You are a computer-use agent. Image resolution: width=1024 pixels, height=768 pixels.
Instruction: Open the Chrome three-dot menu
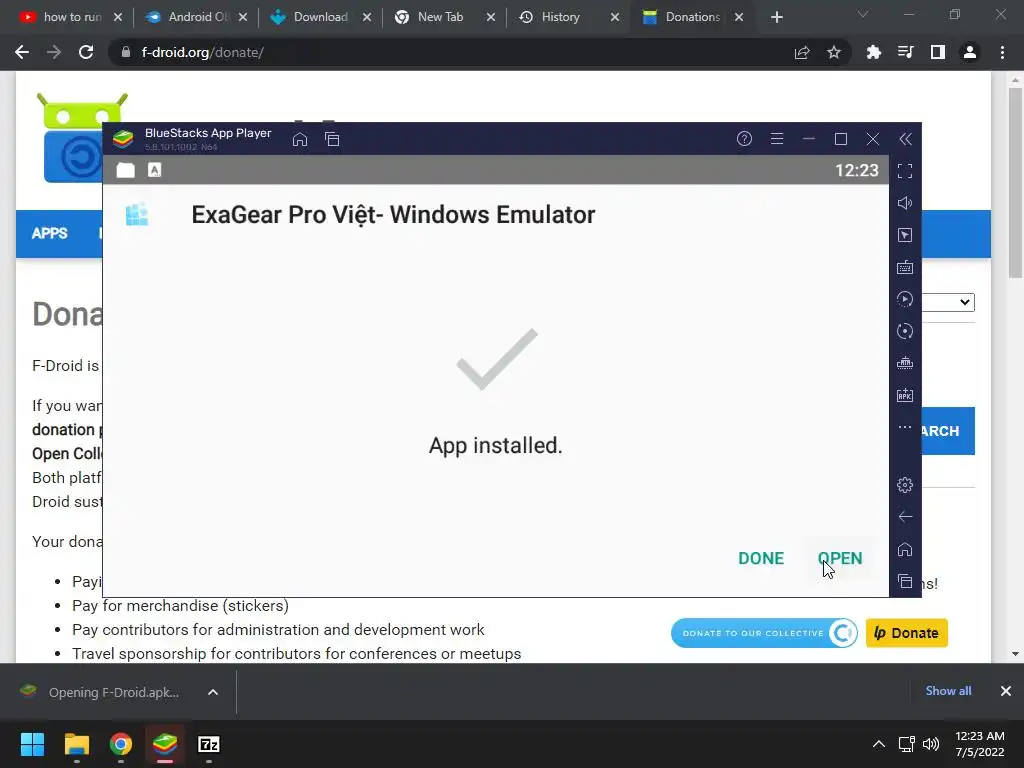[1002, 52]
